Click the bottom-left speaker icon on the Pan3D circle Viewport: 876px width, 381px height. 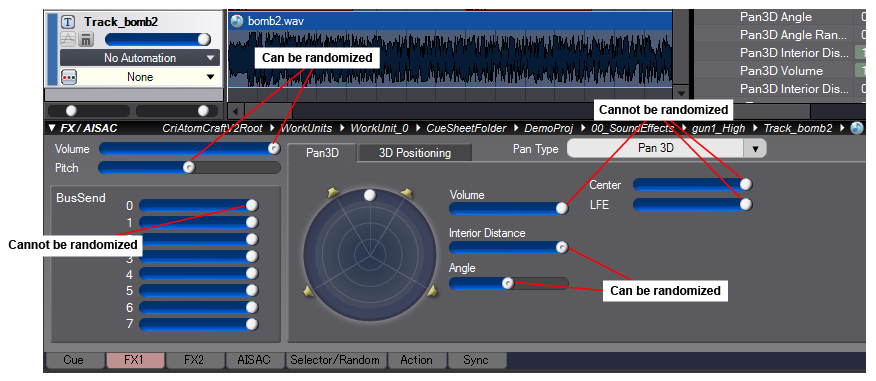point(308,290)
